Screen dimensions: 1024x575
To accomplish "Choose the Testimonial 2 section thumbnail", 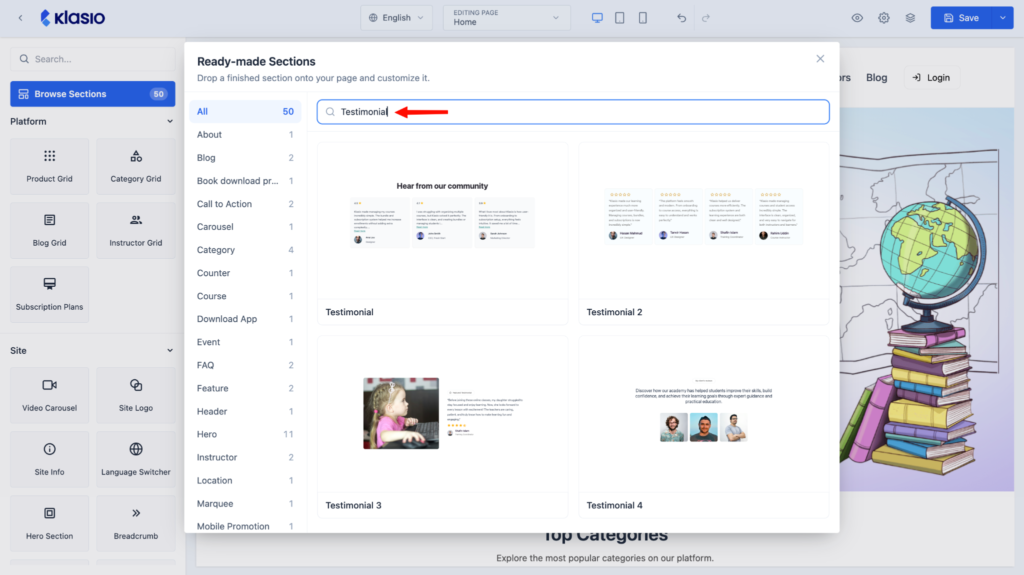I will click(703, 233).
